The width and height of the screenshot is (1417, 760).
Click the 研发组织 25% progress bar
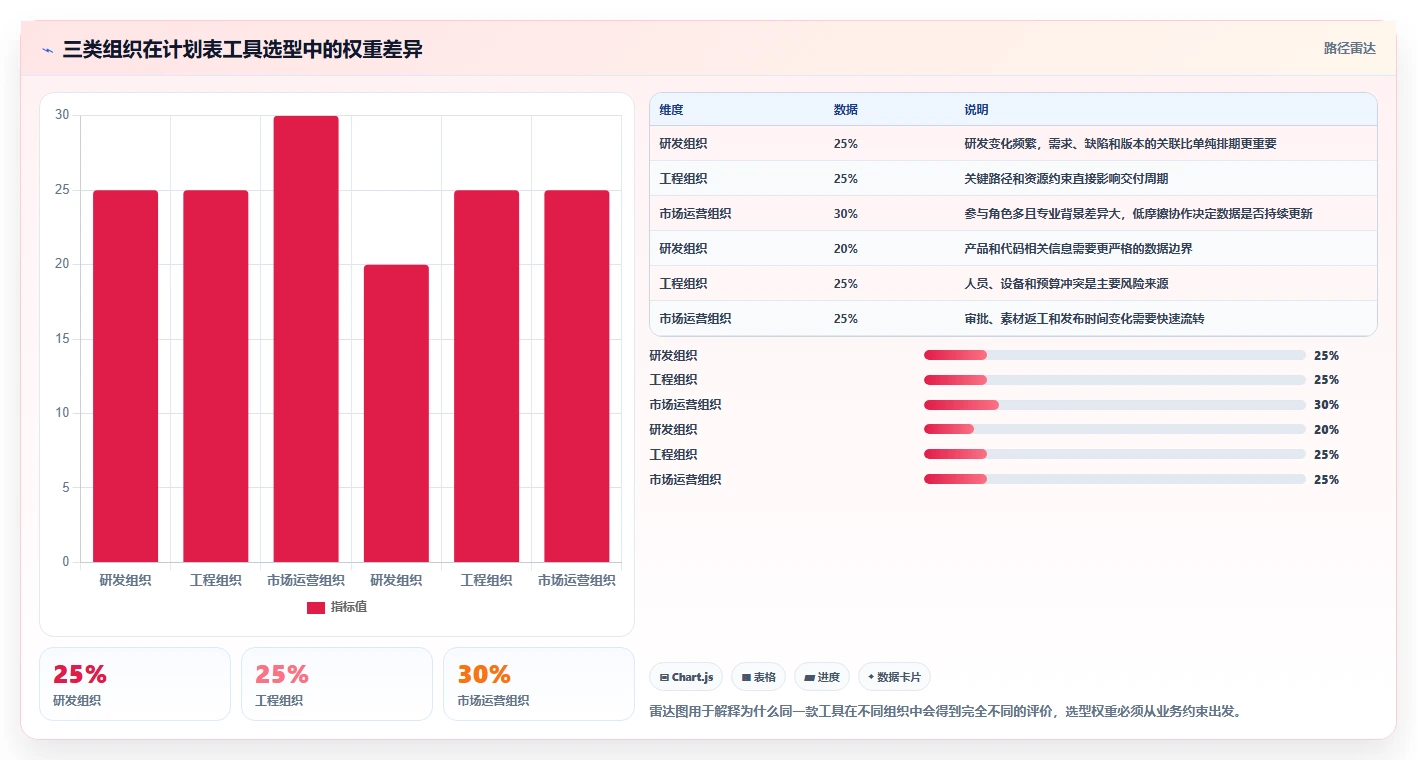pos(1115,355)
